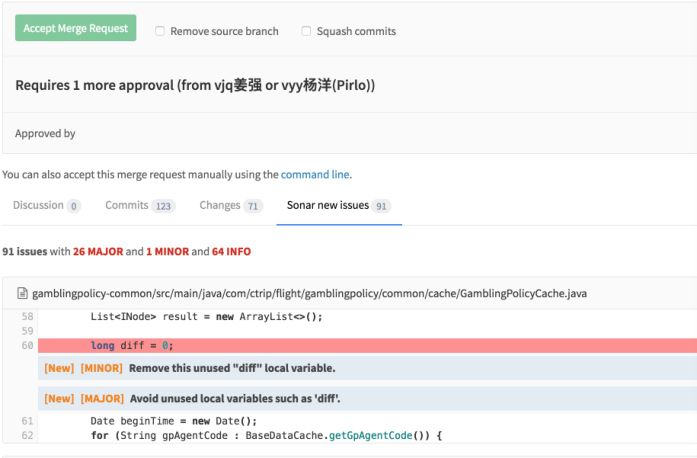697x458 pixels.
Task: Click the 64 INFO count in summary
Action: coord(231,251)
